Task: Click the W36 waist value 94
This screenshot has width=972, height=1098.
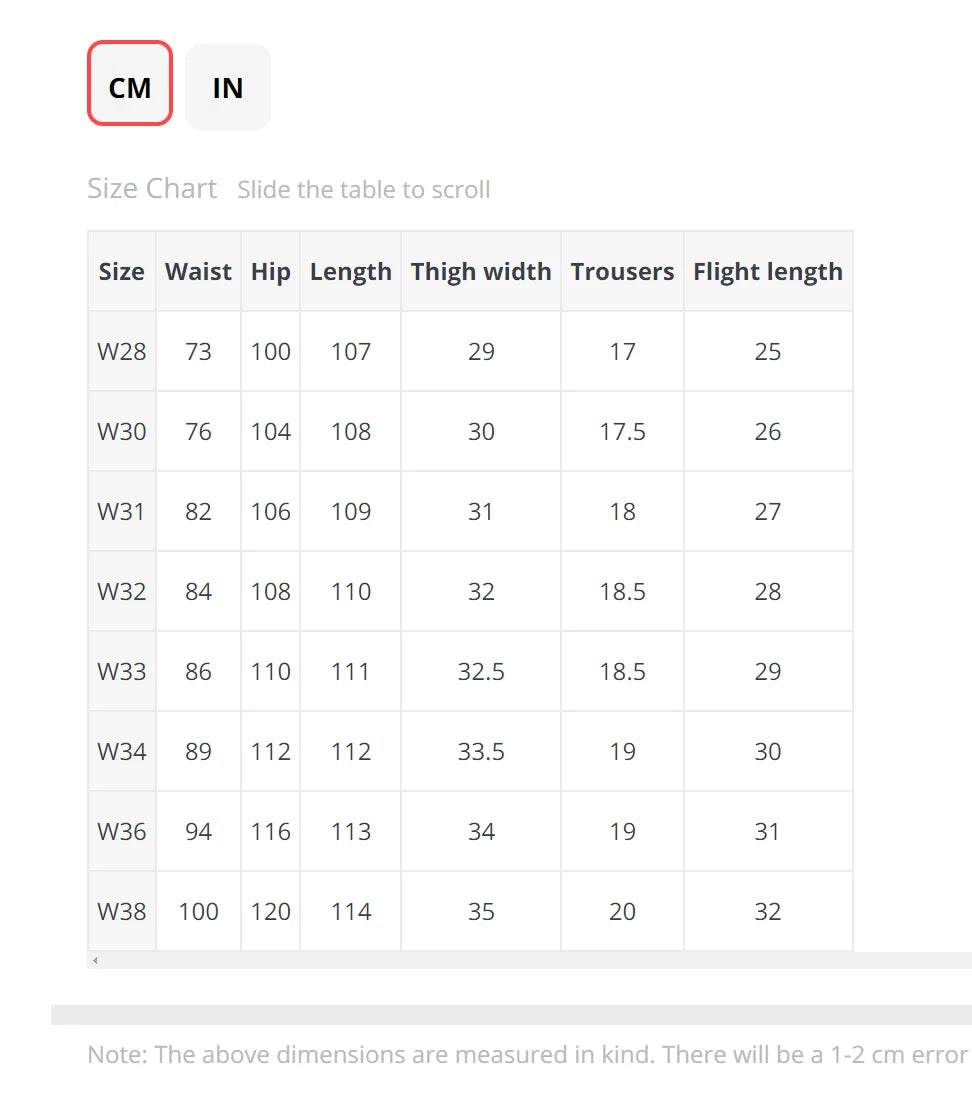Action: (198, 832)
